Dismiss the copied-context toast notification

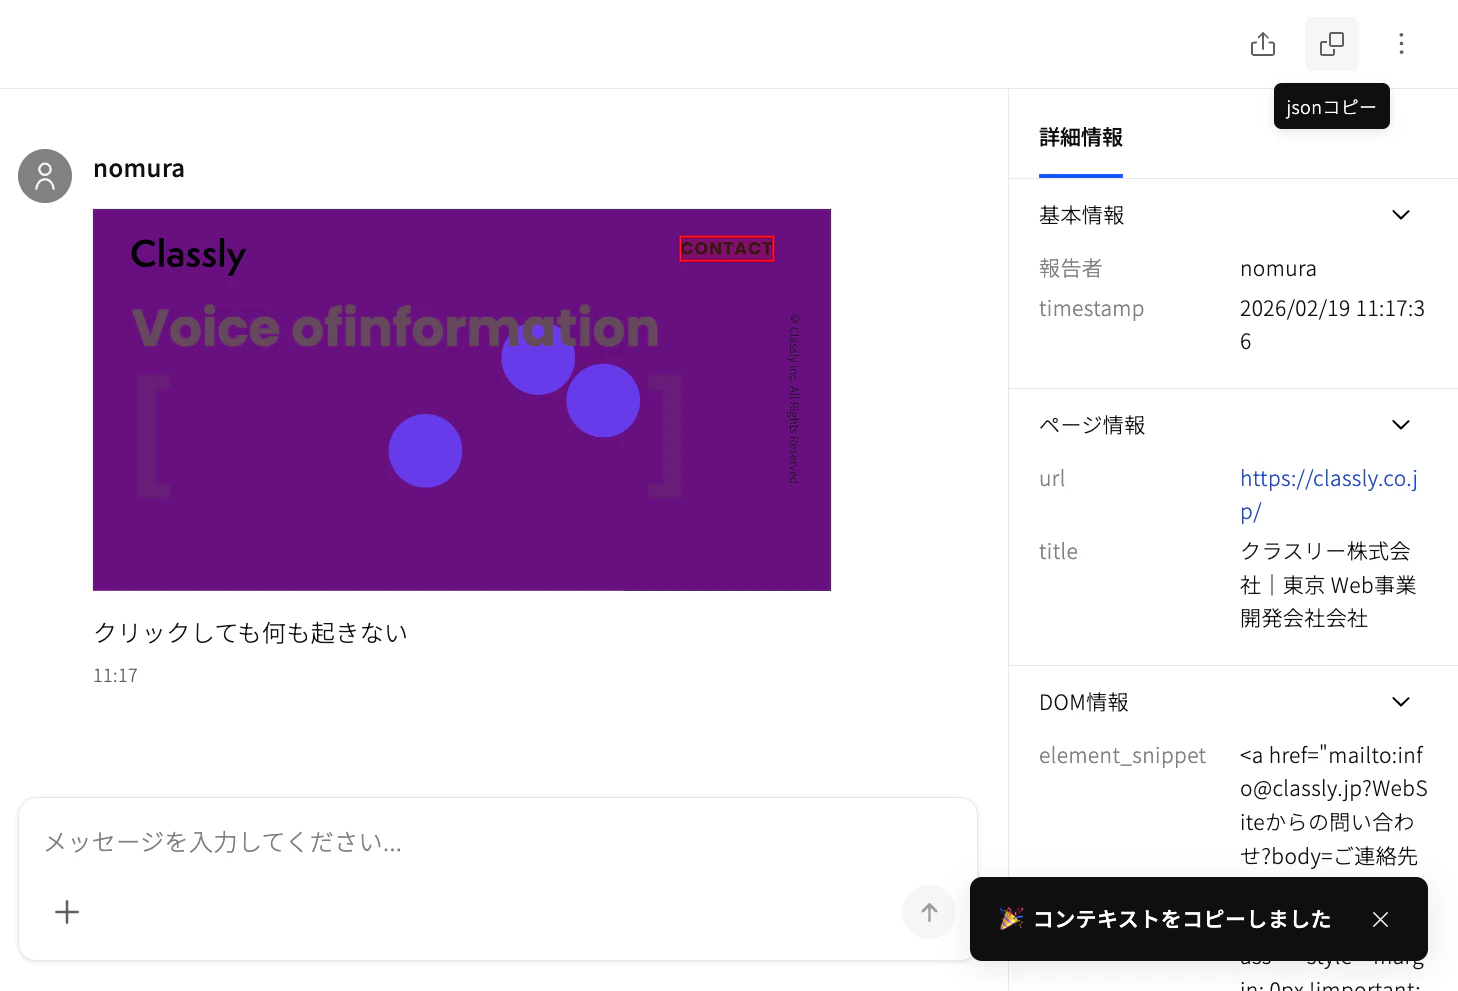pos(1380,919)
